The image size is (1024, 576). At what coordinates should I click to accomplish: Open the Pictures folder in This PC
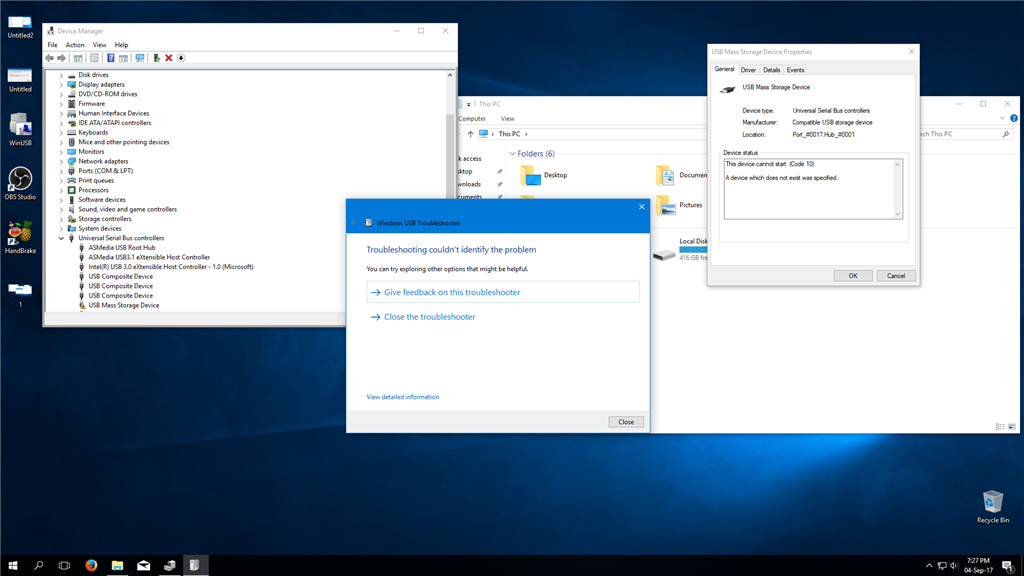point(680,205)
